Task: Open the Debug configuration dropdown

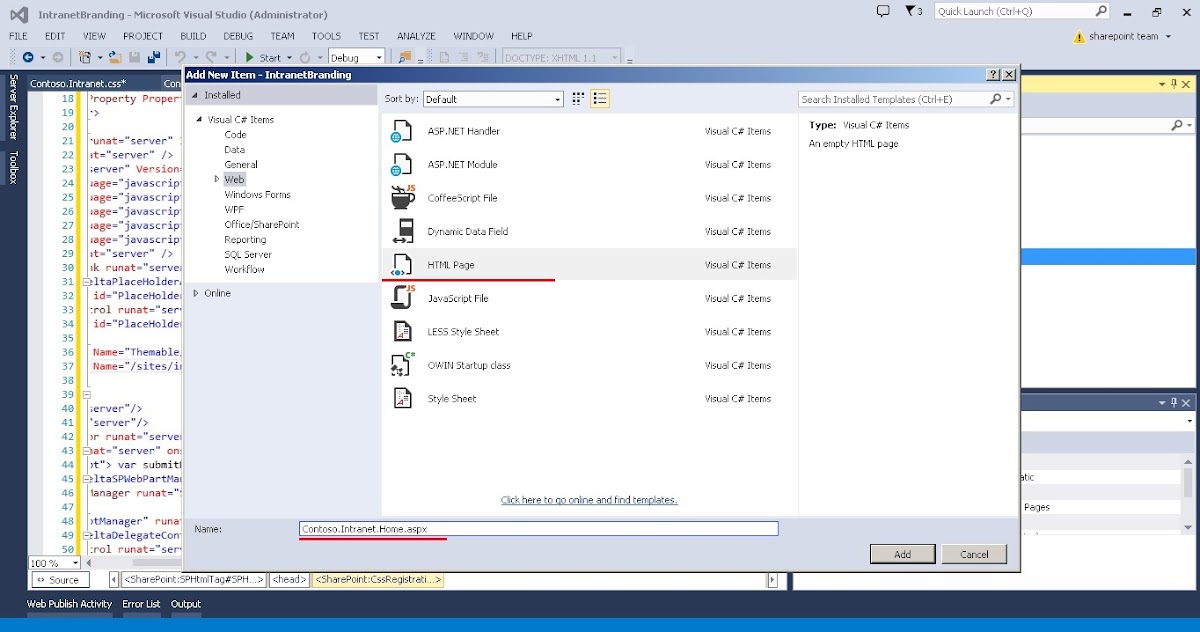Action: 356,58
